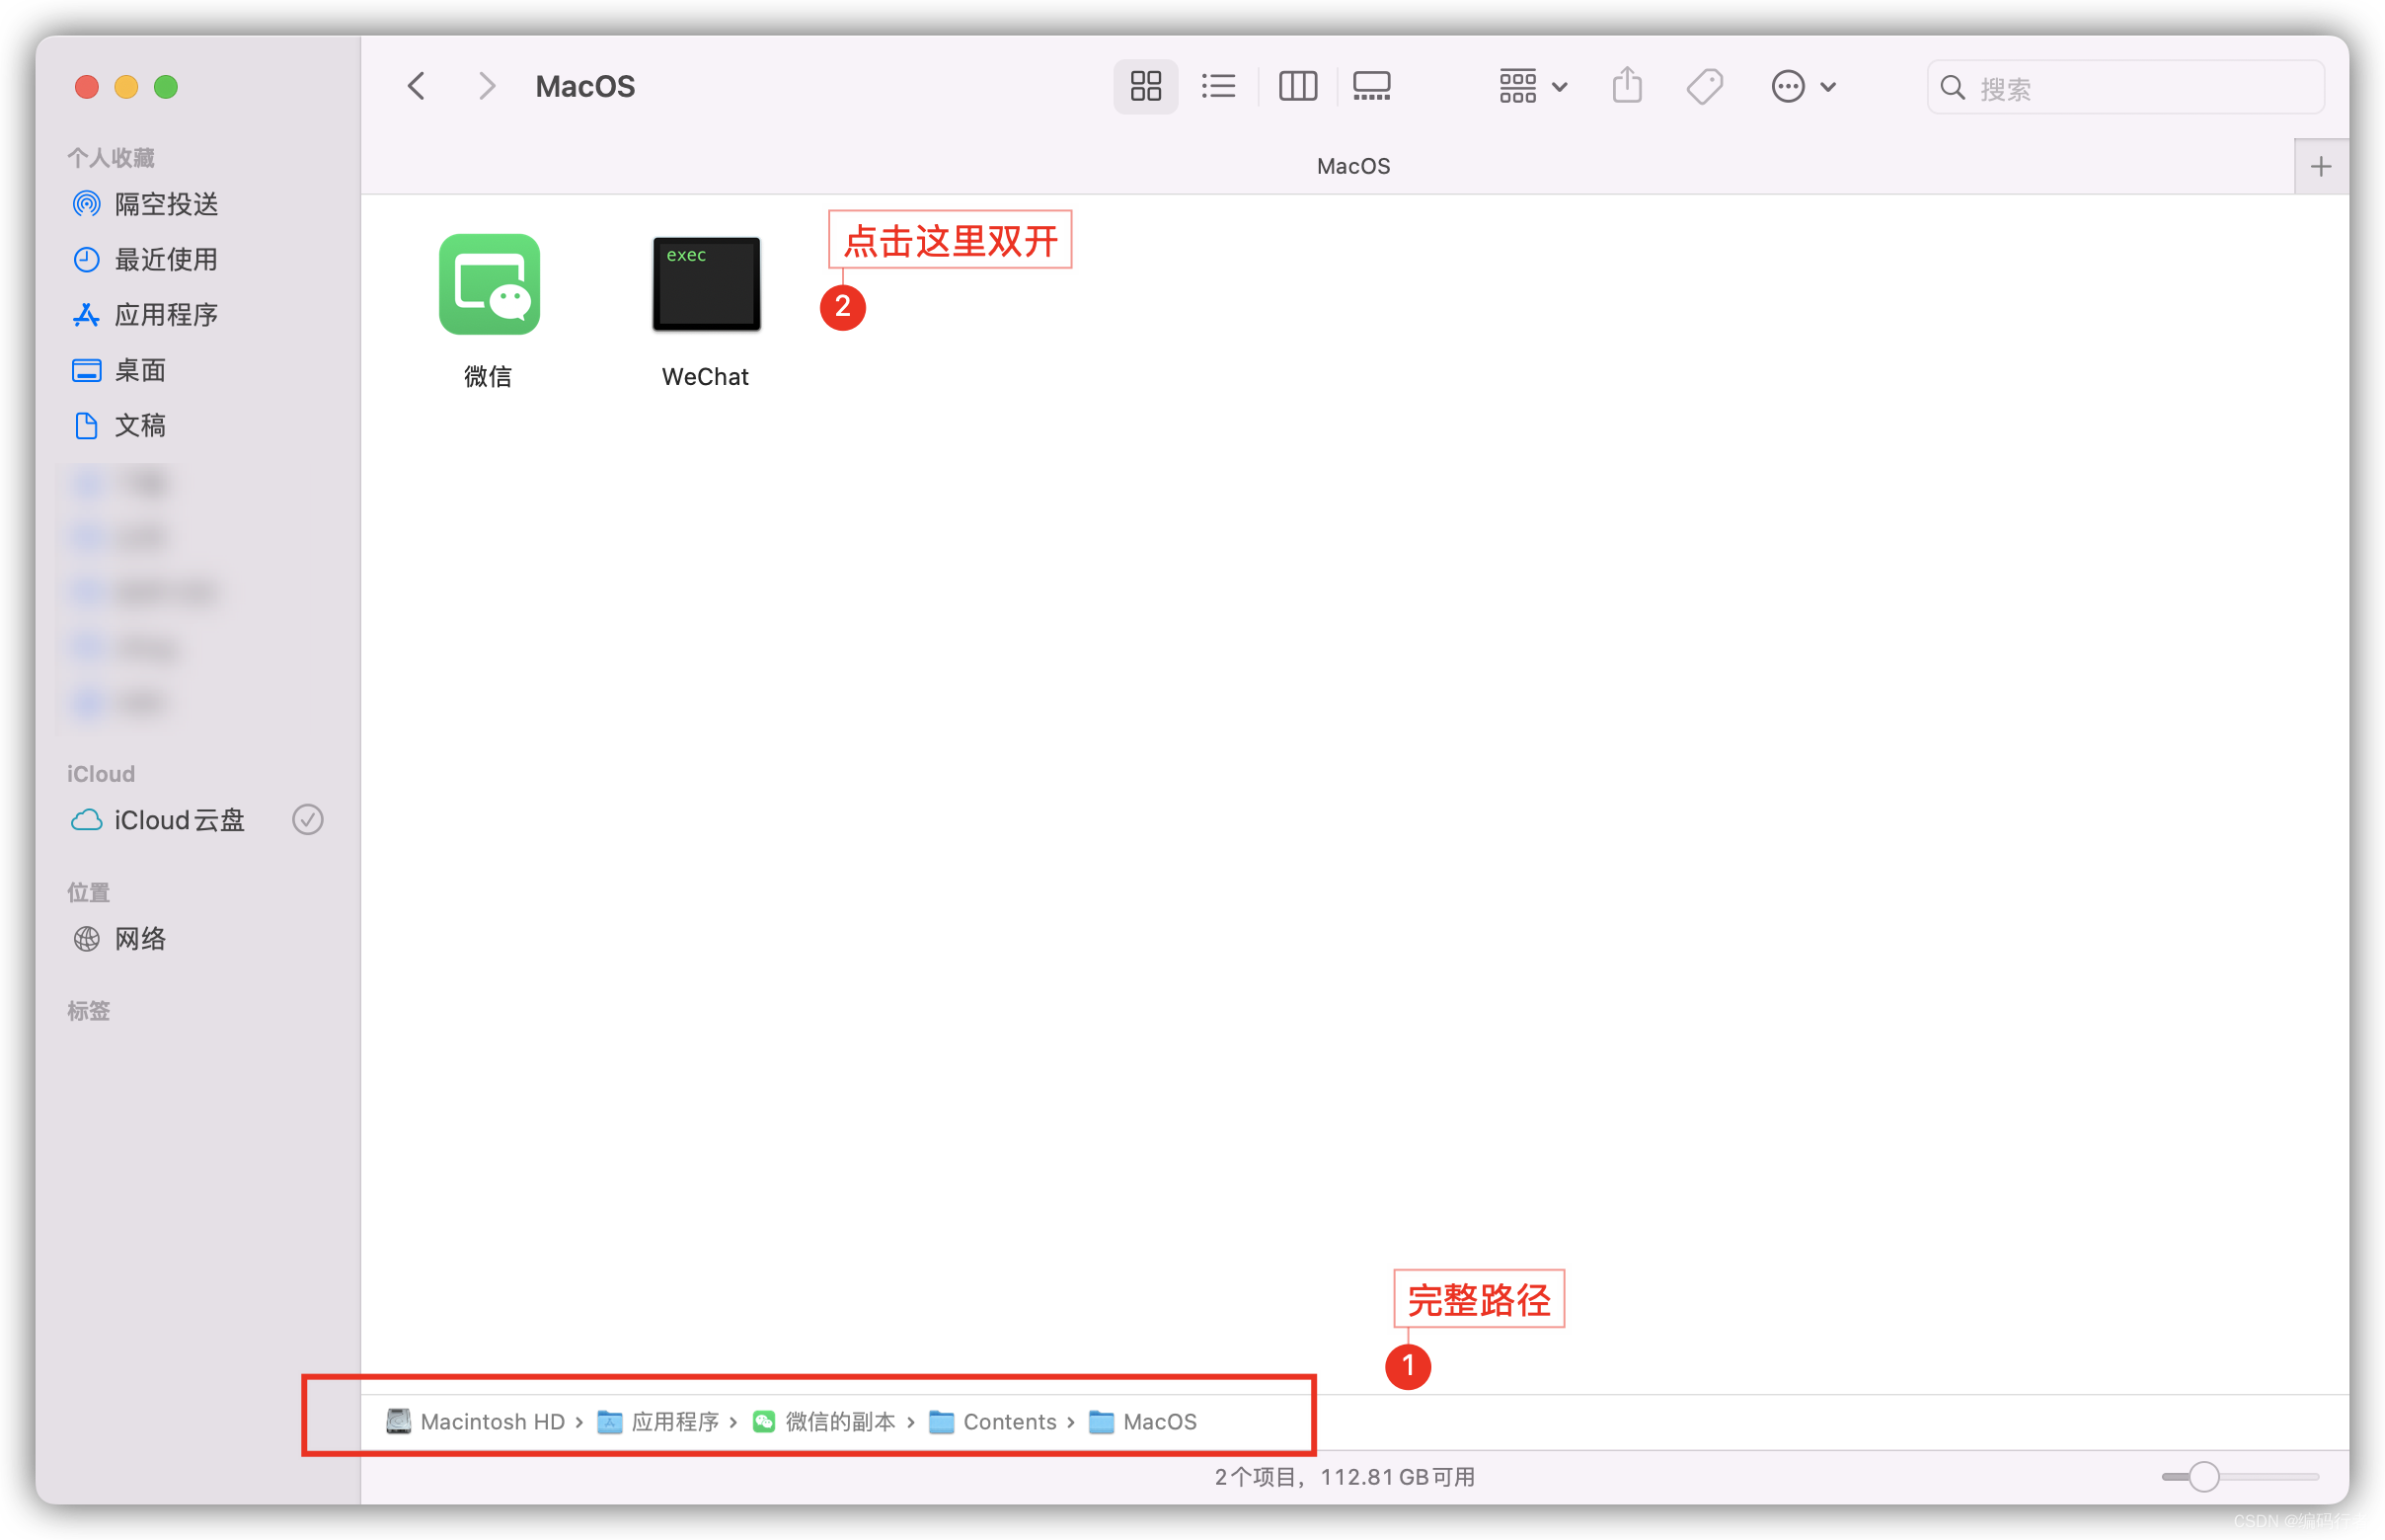Screen dimensions: 2385x1540
Task: Switch to list view
Action: coord(1218,86)
